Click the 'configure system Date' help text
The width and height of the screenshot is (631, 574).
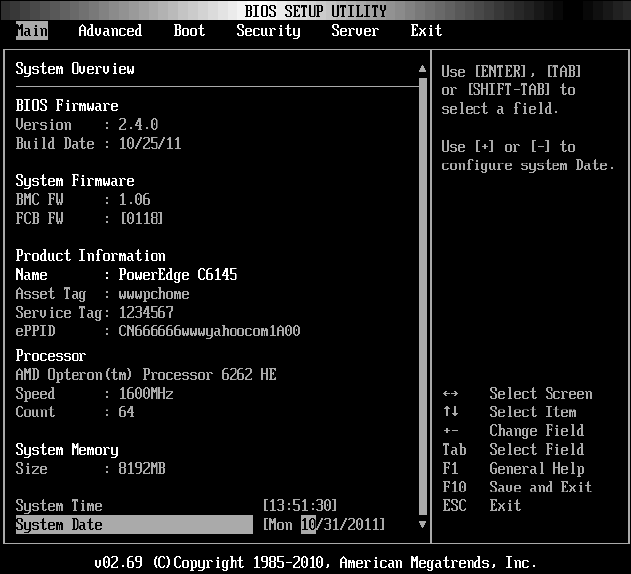pyautogui.click(x=528, y=165)
